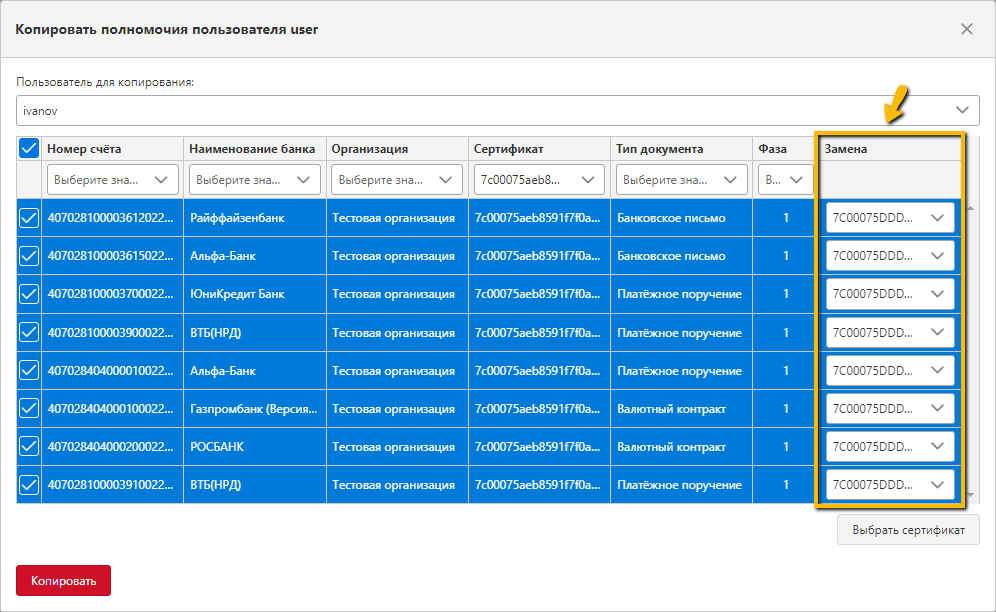
Task: Open the Тип документа filter dropdown
Action: click(682, 180)
